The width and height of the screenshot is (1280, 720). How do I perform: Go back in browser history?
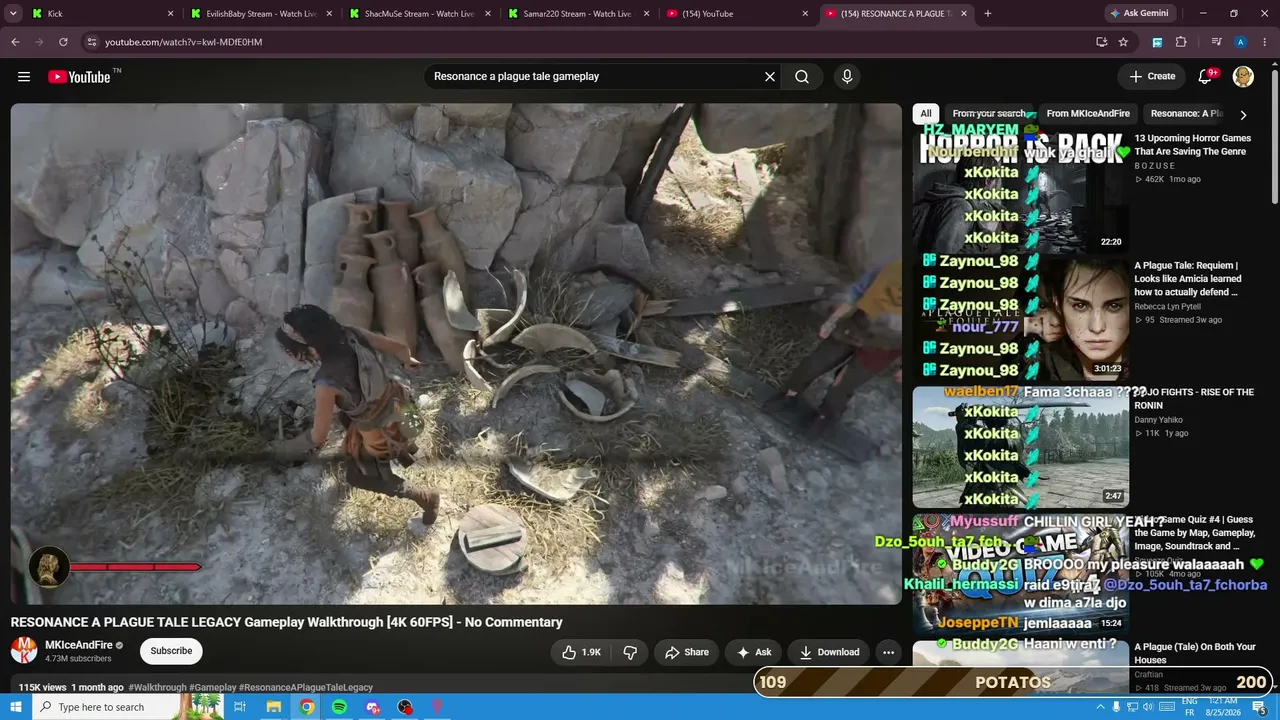click(15, 42)
